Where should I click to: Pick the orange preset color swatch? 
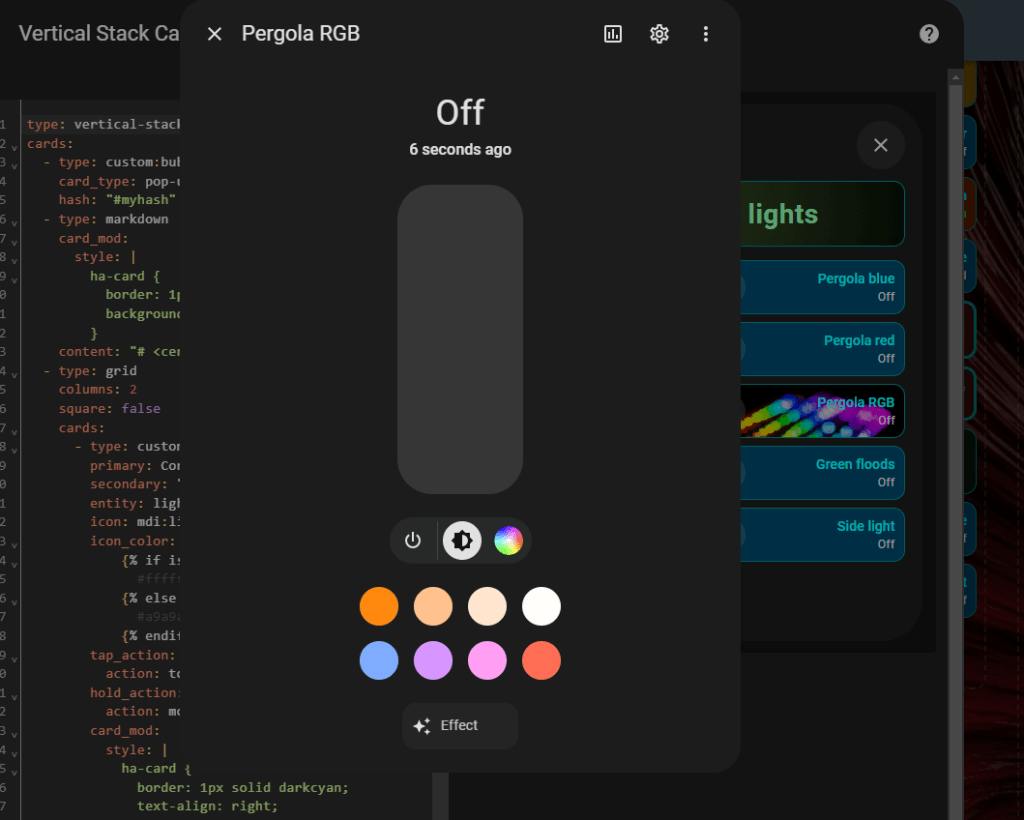[x=379, y=606]
